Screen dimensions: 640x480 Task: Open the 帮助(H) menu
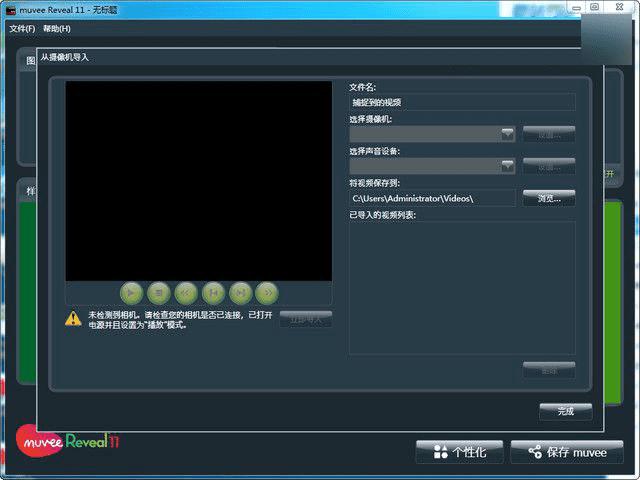pyautogui.click(x=57, y=29)
